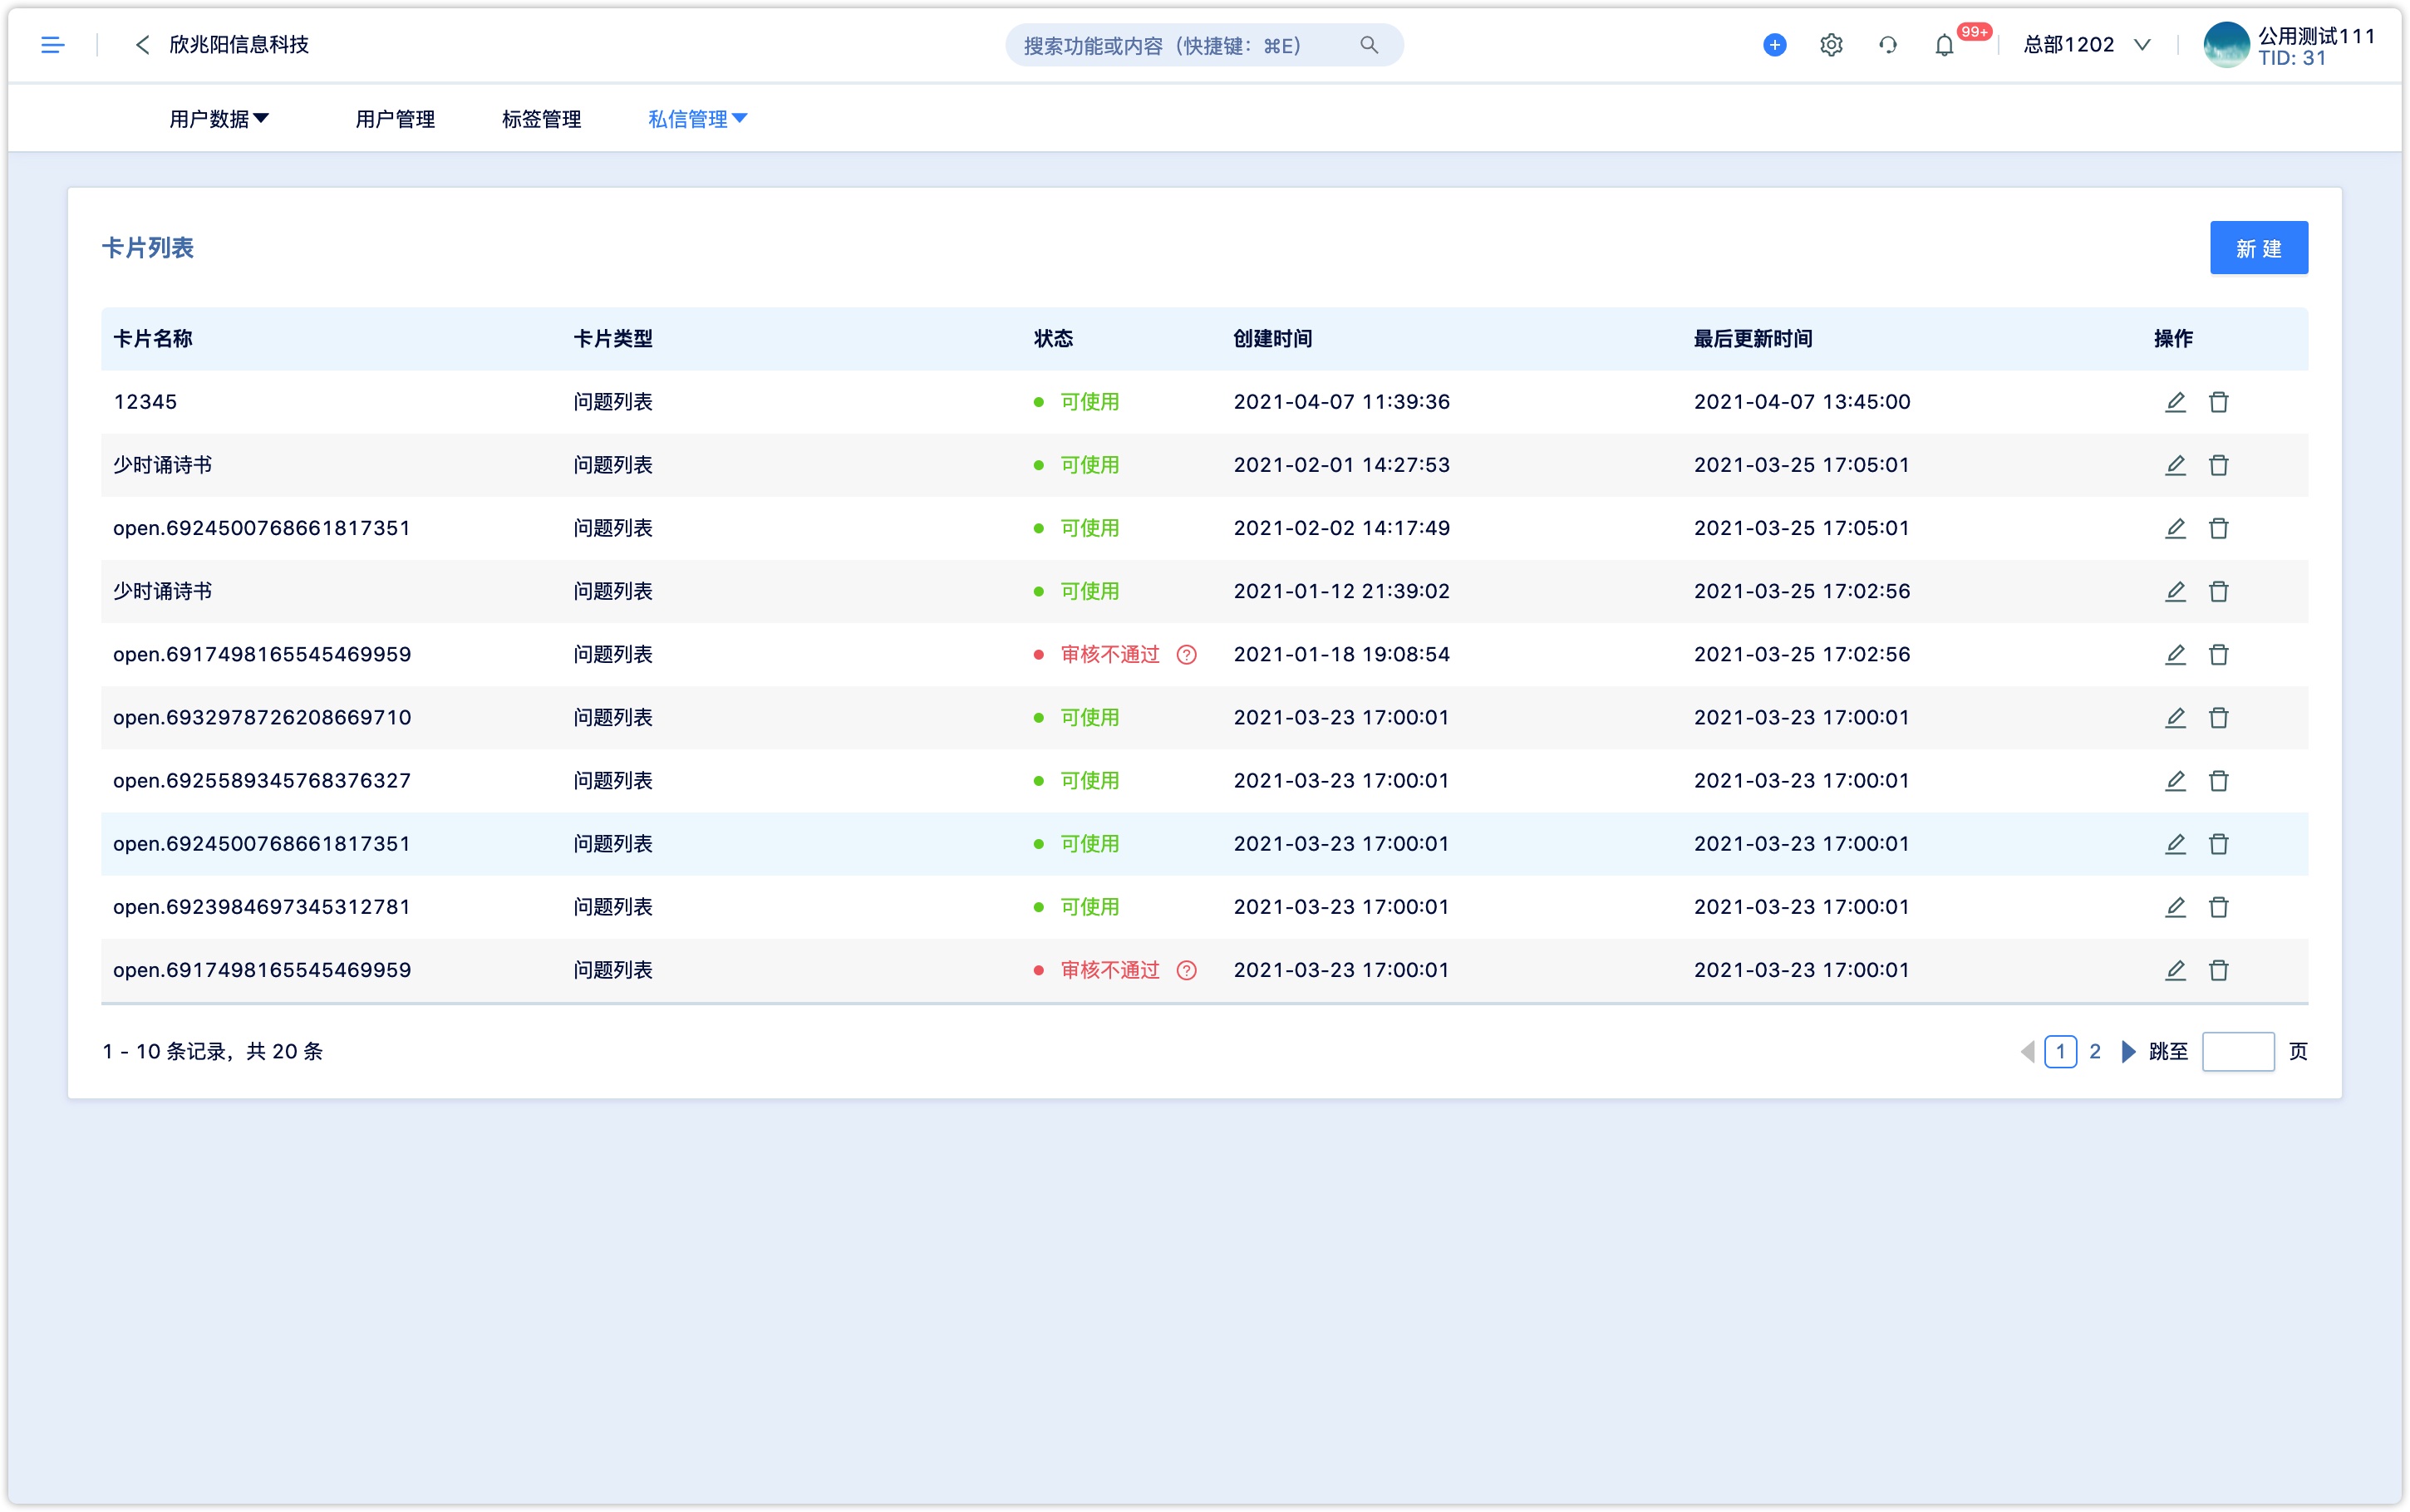Viewport: 2410px width, 1512px height.
Task: Click the user avatar picture
Action: click(x=2227, y=45)
